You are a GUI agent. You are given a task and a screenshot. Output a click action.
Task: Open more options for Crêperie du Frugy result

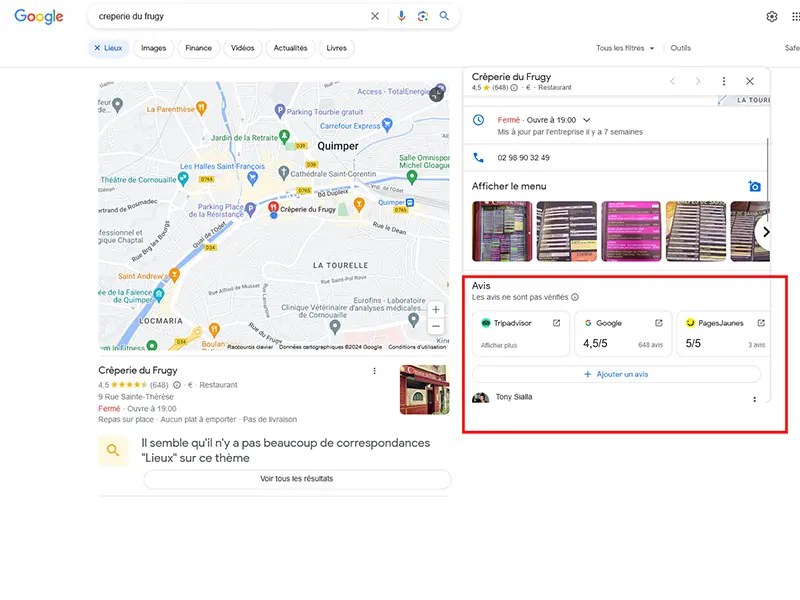(x=374, y=371)
